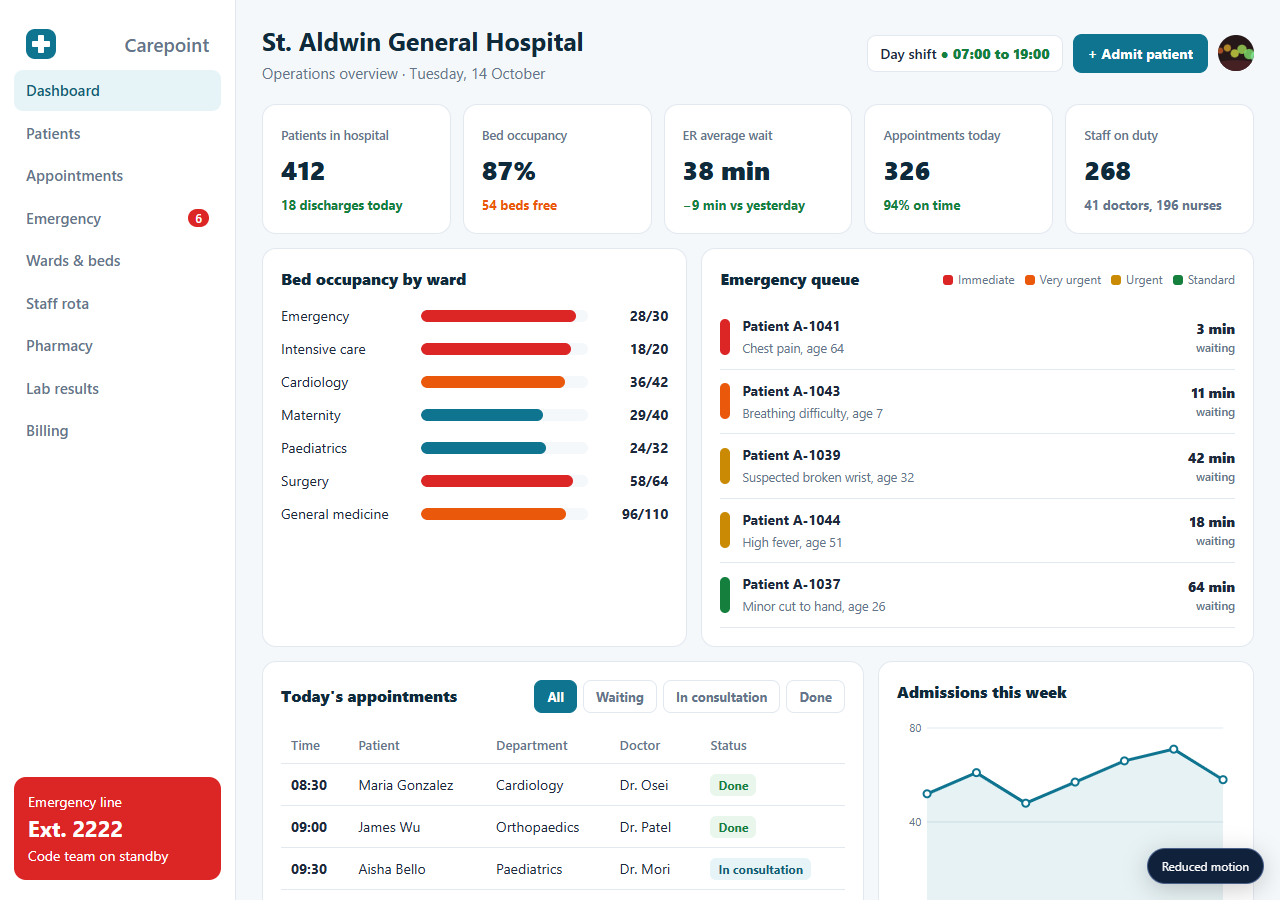1280x900 pixels.
Task: Open Wards & beds in sidebar
Action: (117, 261)
